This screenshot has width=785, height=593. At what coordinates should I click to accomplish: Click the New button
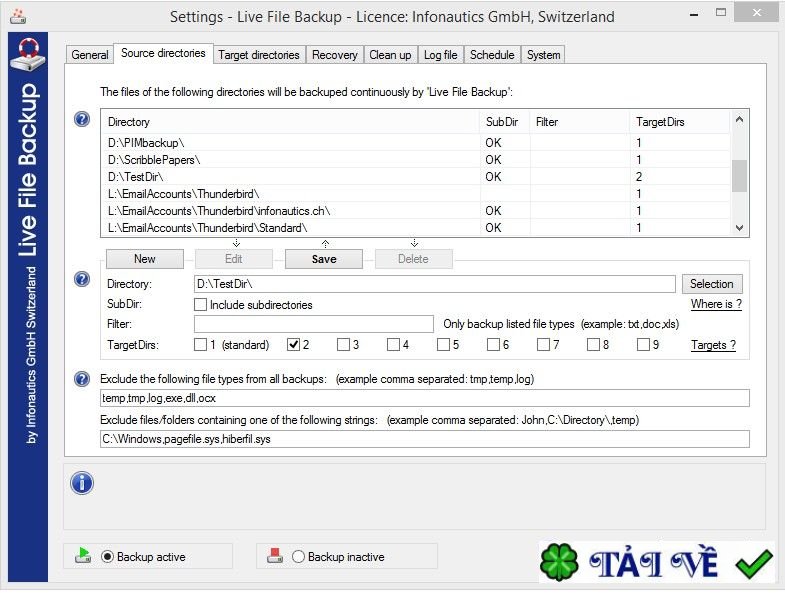145,259
